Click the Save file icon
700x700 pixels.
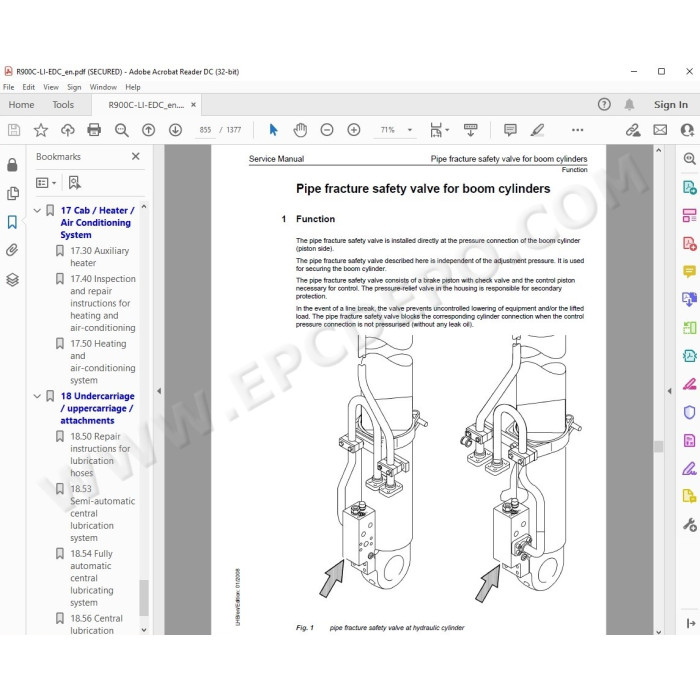(14, 130)
